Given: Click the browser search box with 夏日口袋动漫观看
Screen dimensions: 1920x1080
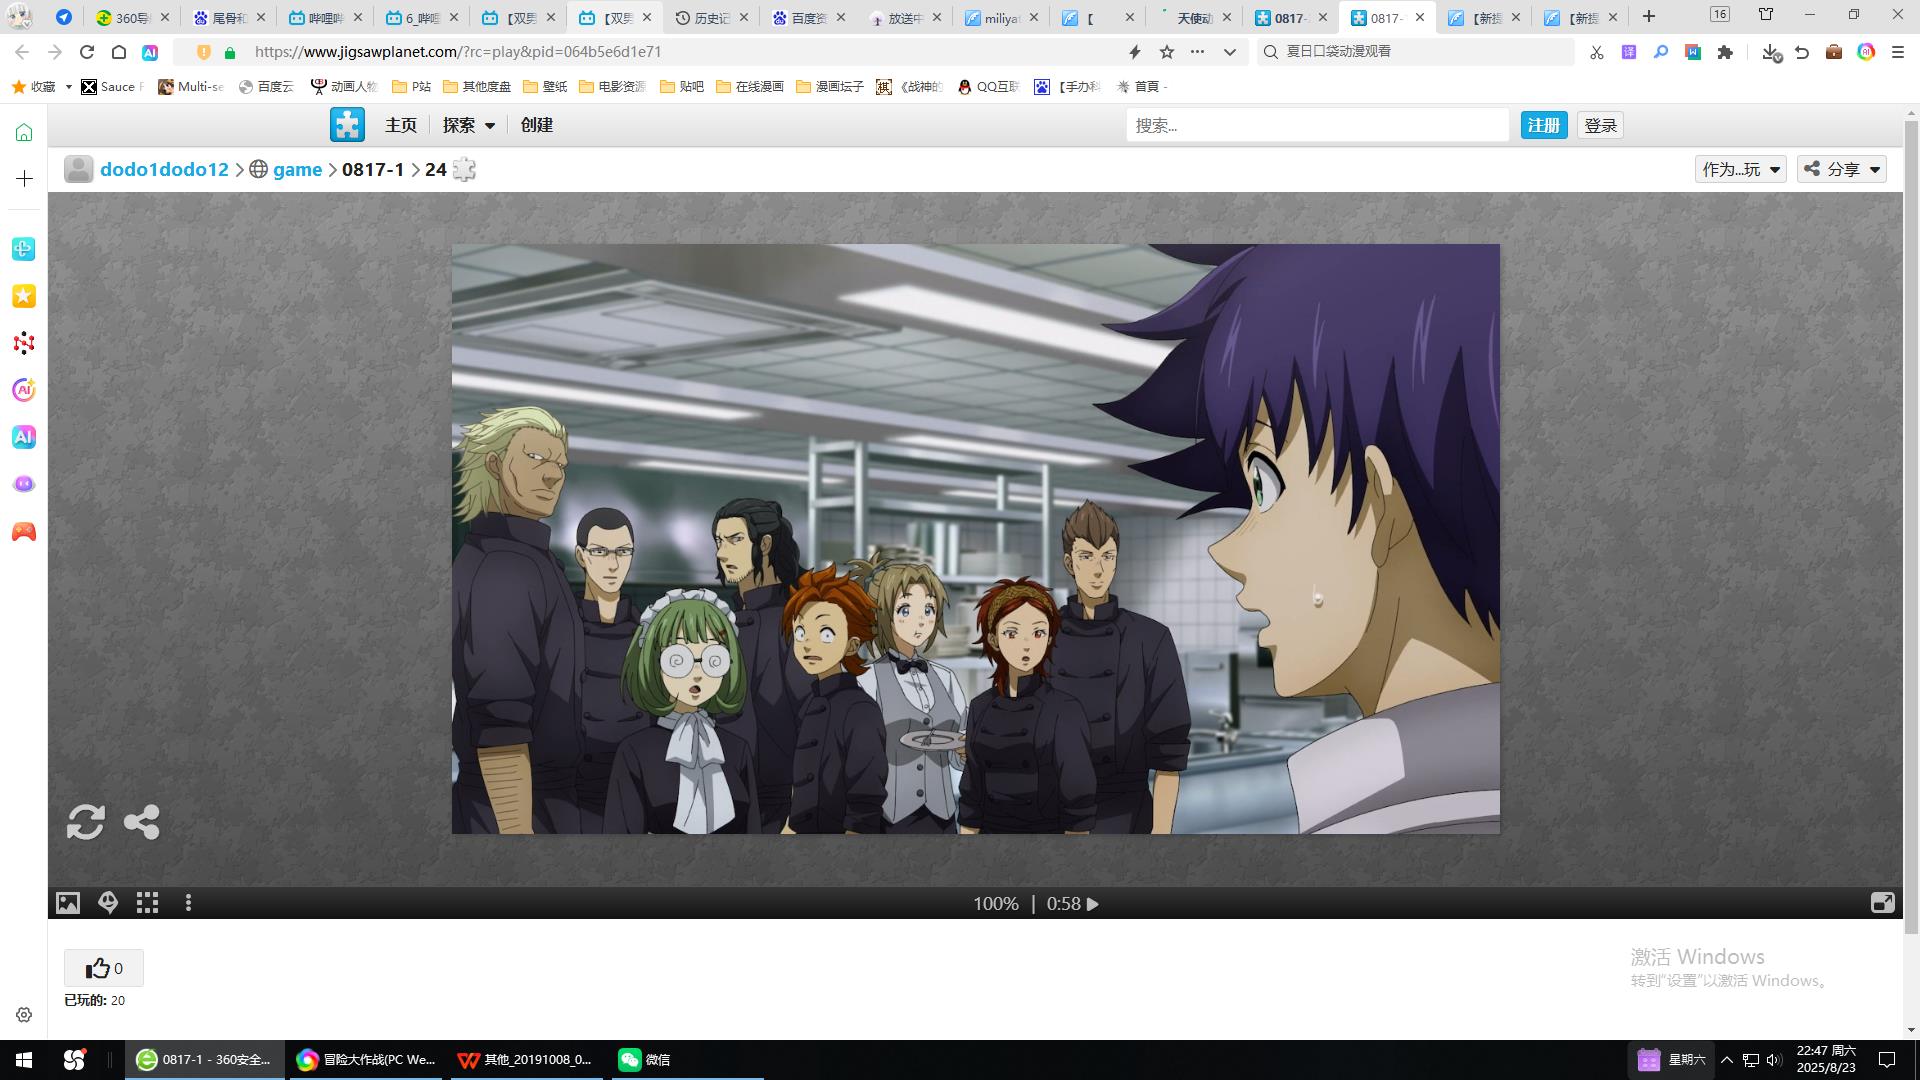Looking at the screenshot, I should pyautogui.click(x=1415, y=52).
